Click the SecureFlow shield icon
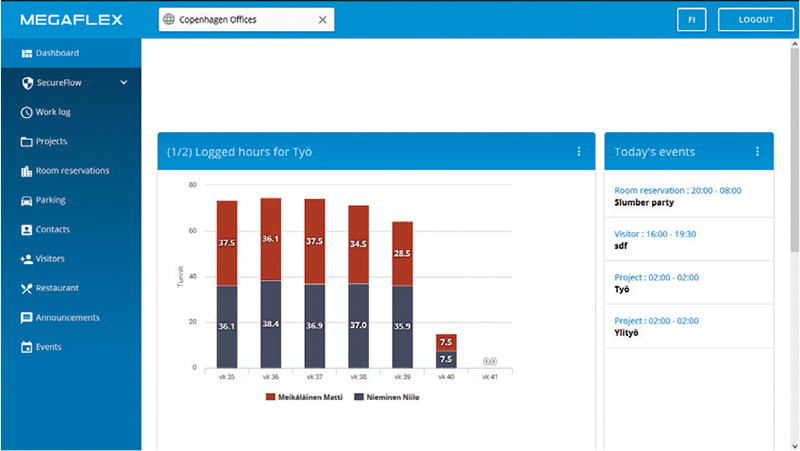 [x=27, y=83]
